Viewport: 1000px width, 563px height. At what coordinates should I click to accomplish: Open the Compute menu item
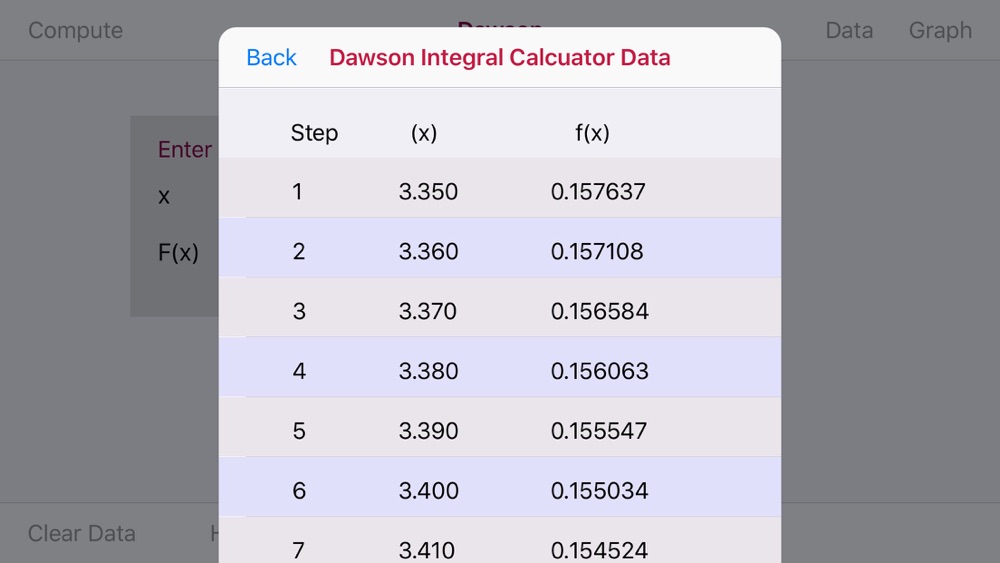pyautogui.click(x=75, y=30)
